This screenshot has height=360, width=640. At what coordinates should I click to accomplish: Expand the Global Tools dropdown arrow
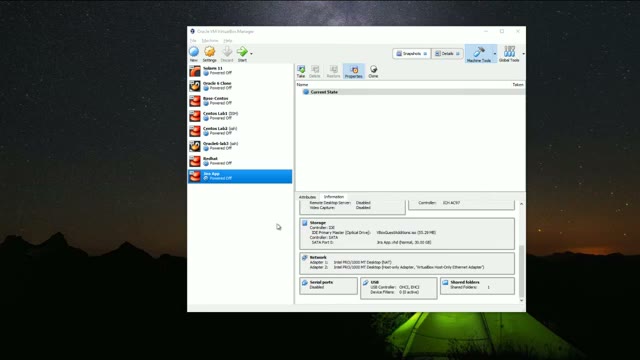point(523,53)
